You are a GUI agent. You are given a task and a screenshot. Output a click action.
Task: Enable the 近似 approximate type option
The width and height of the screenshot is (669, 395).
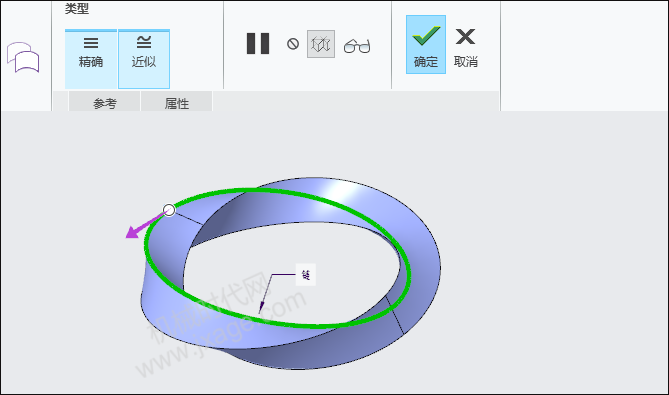pos(144,59)
